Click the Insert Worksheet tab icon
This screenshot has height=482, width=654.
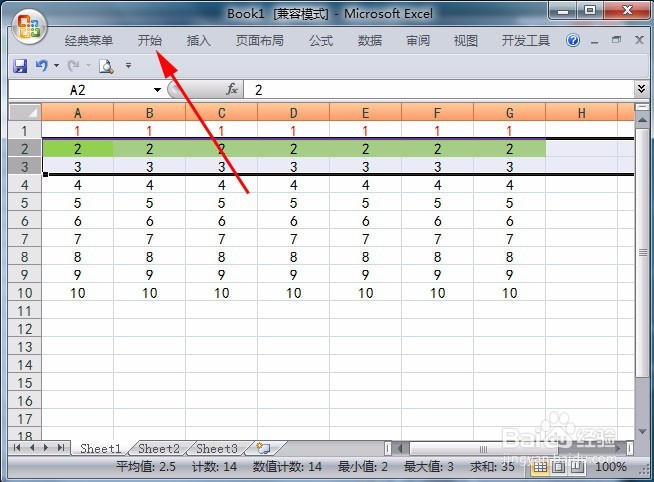point(264,449)
